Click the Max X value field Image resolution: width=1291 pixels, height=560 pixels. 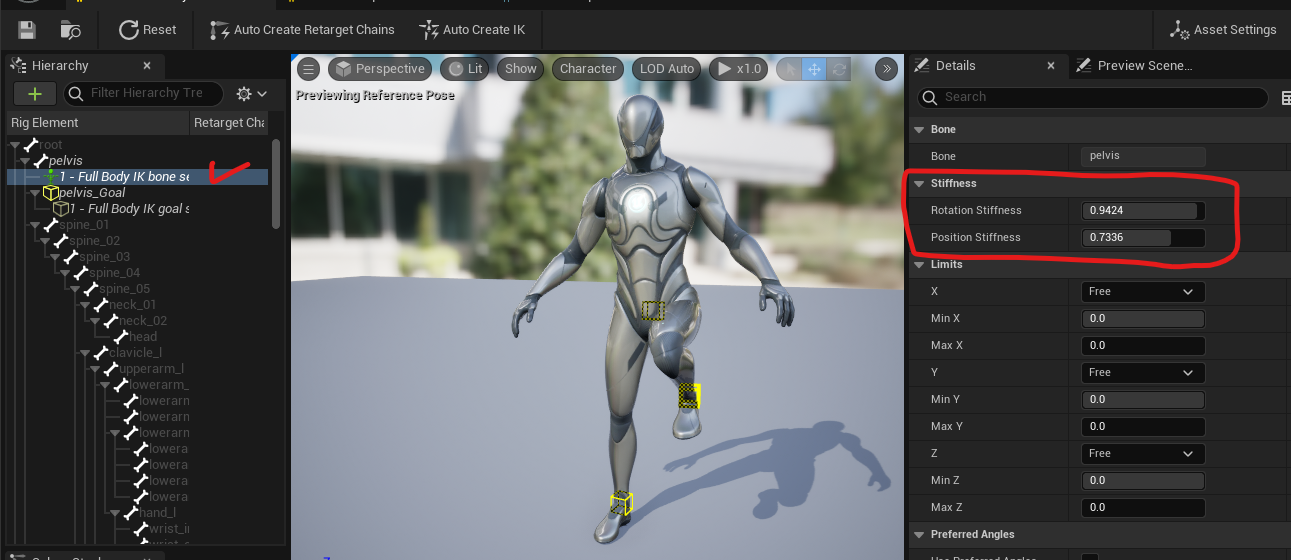click(x=1143, y=345)
